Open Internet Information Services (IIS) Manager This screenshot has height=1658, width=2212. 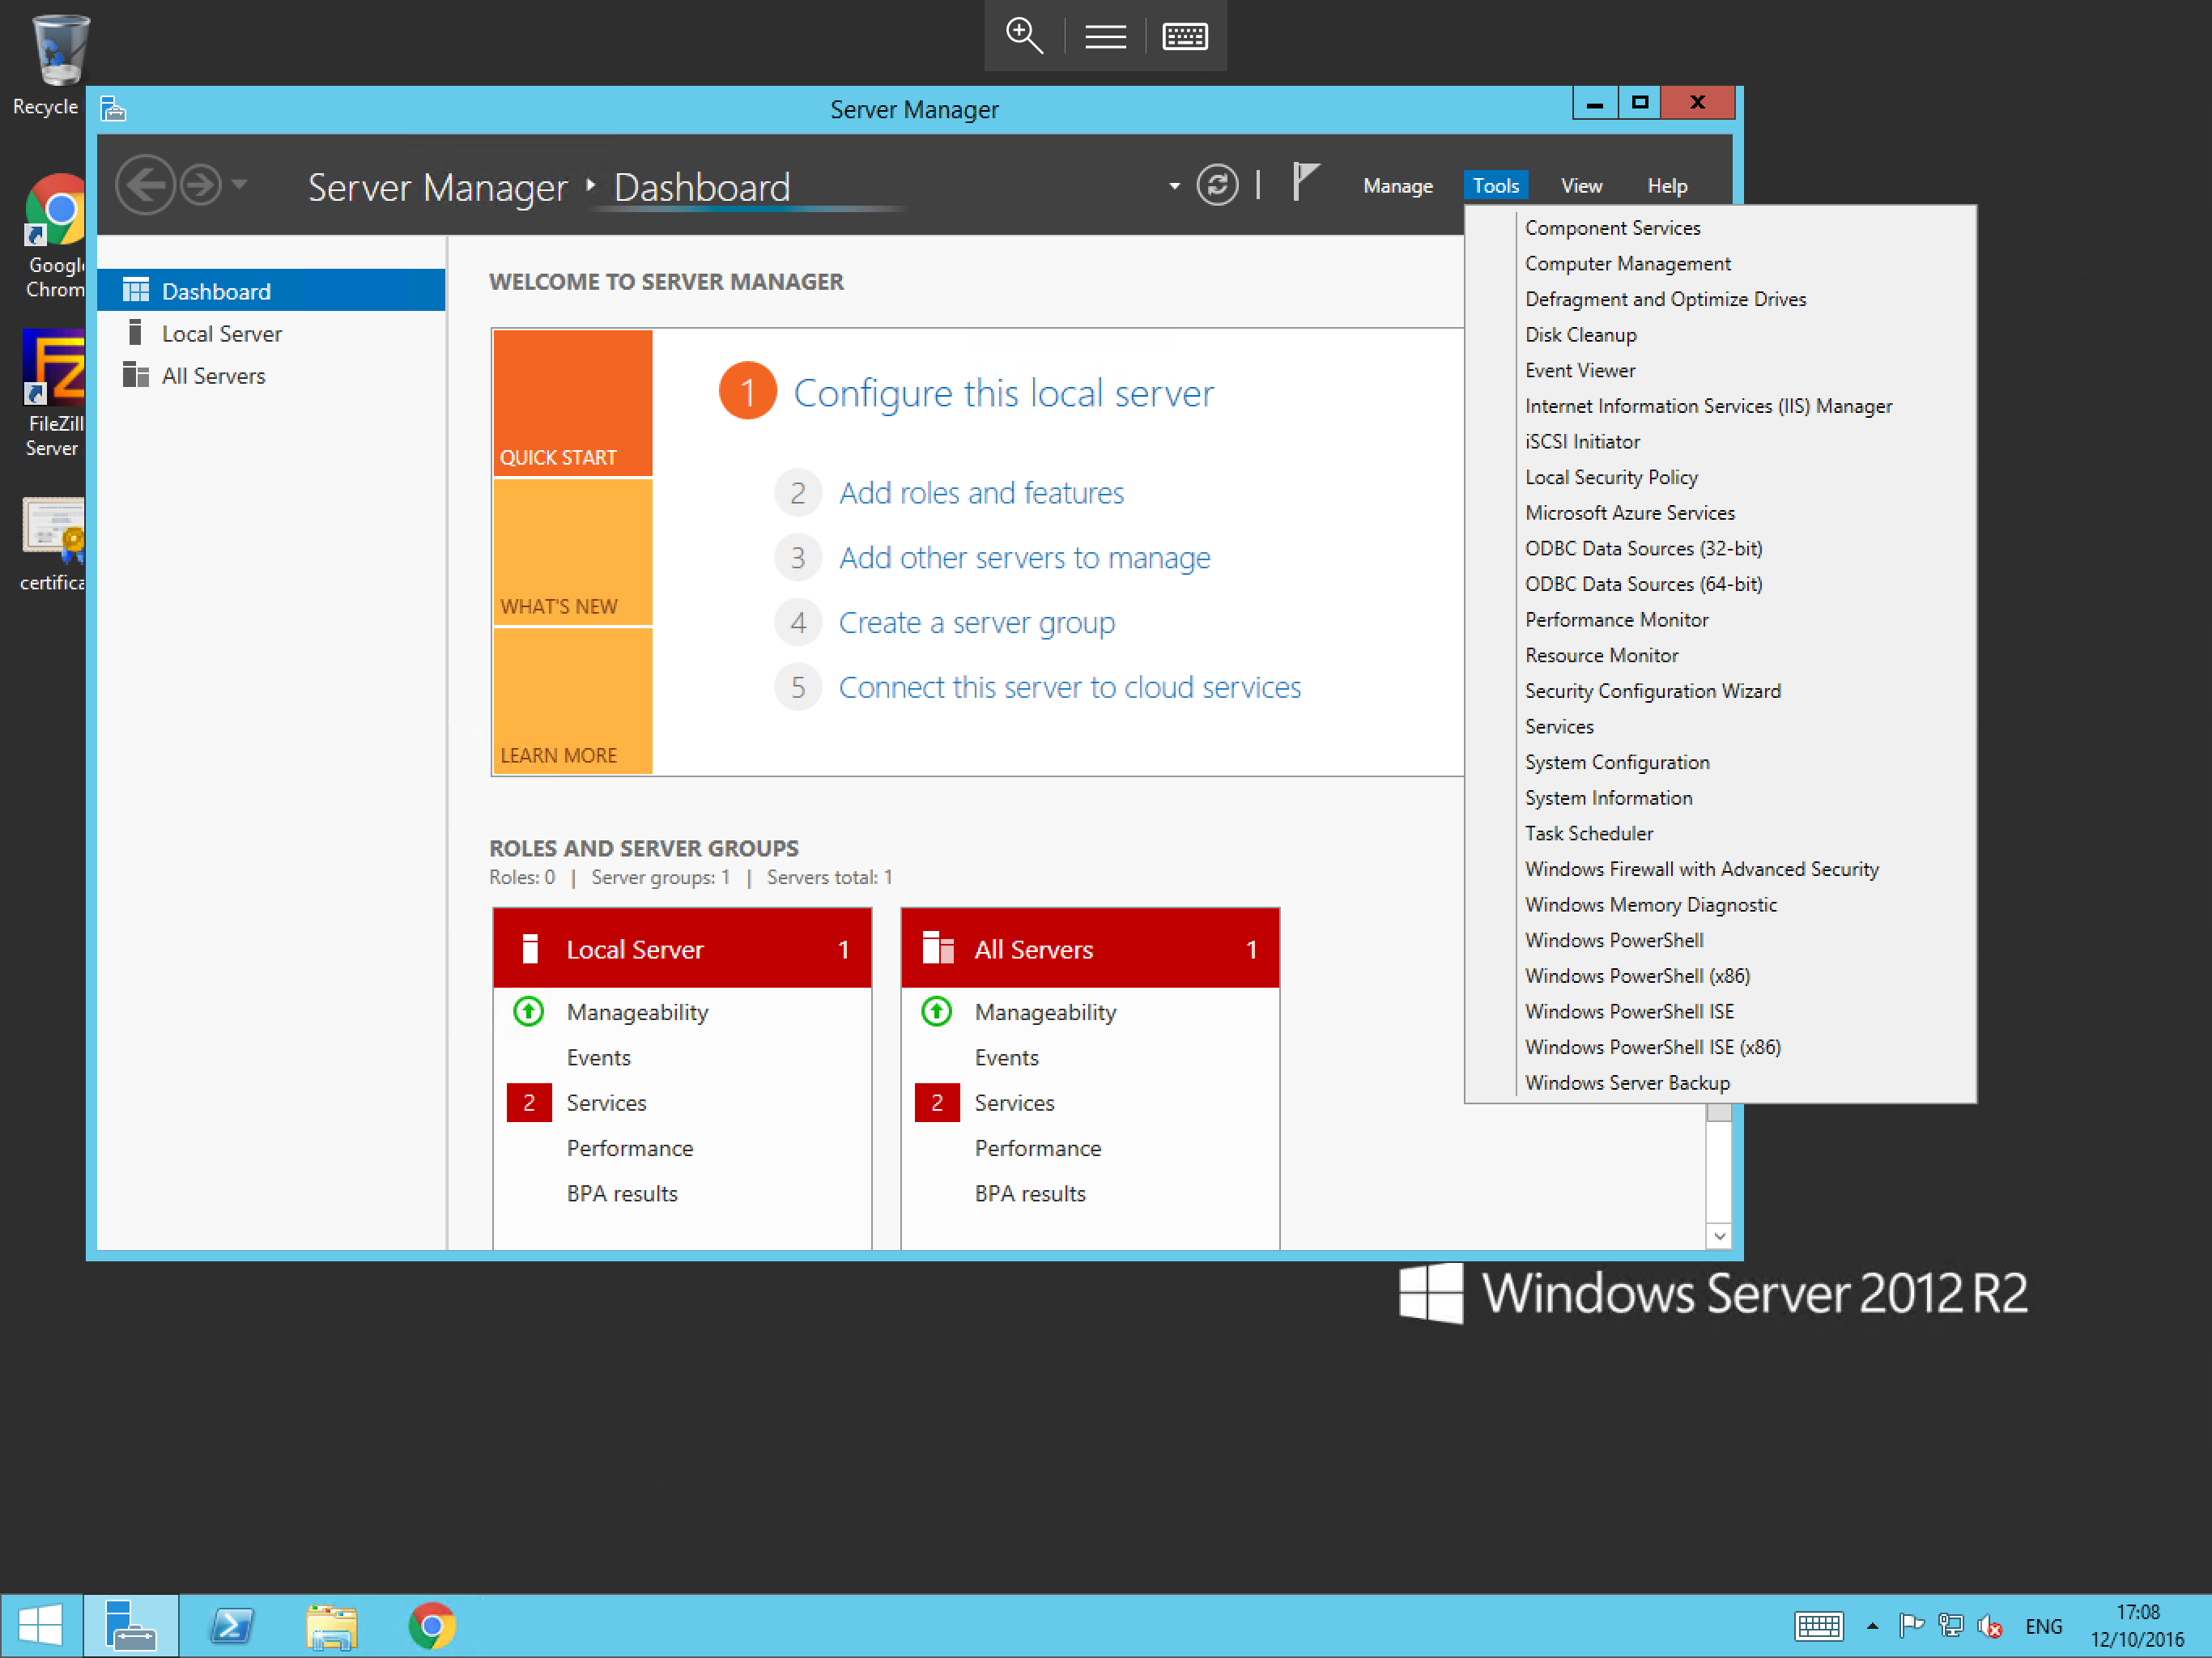[x=1720, y=406]
